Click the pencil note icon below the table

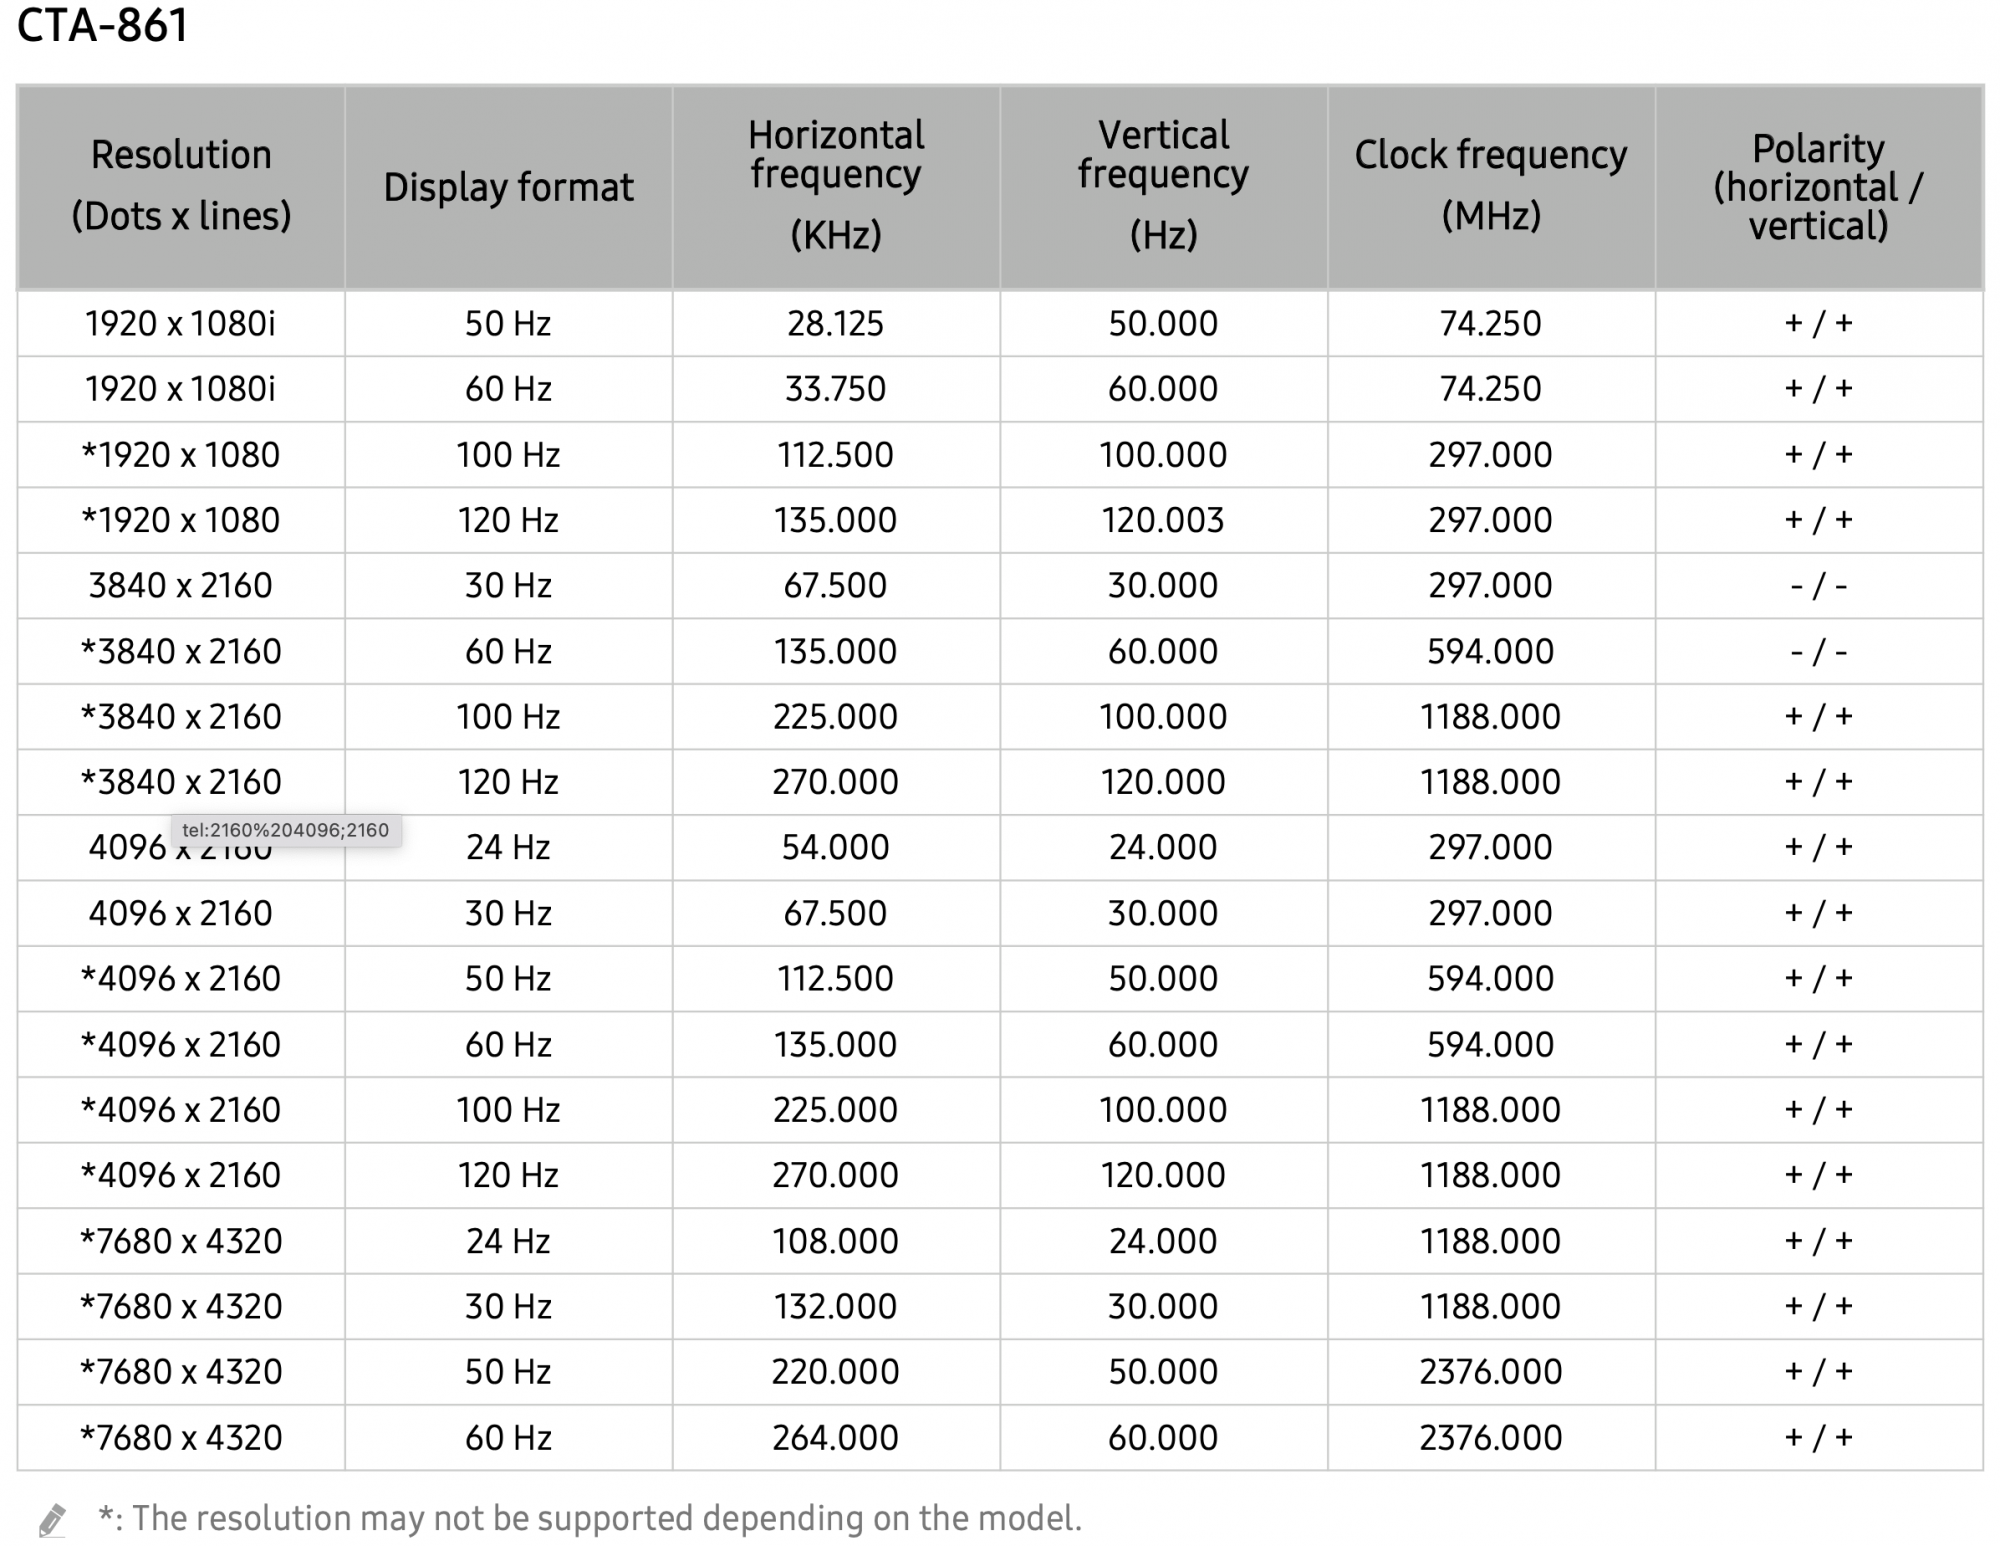point(52,1520)
